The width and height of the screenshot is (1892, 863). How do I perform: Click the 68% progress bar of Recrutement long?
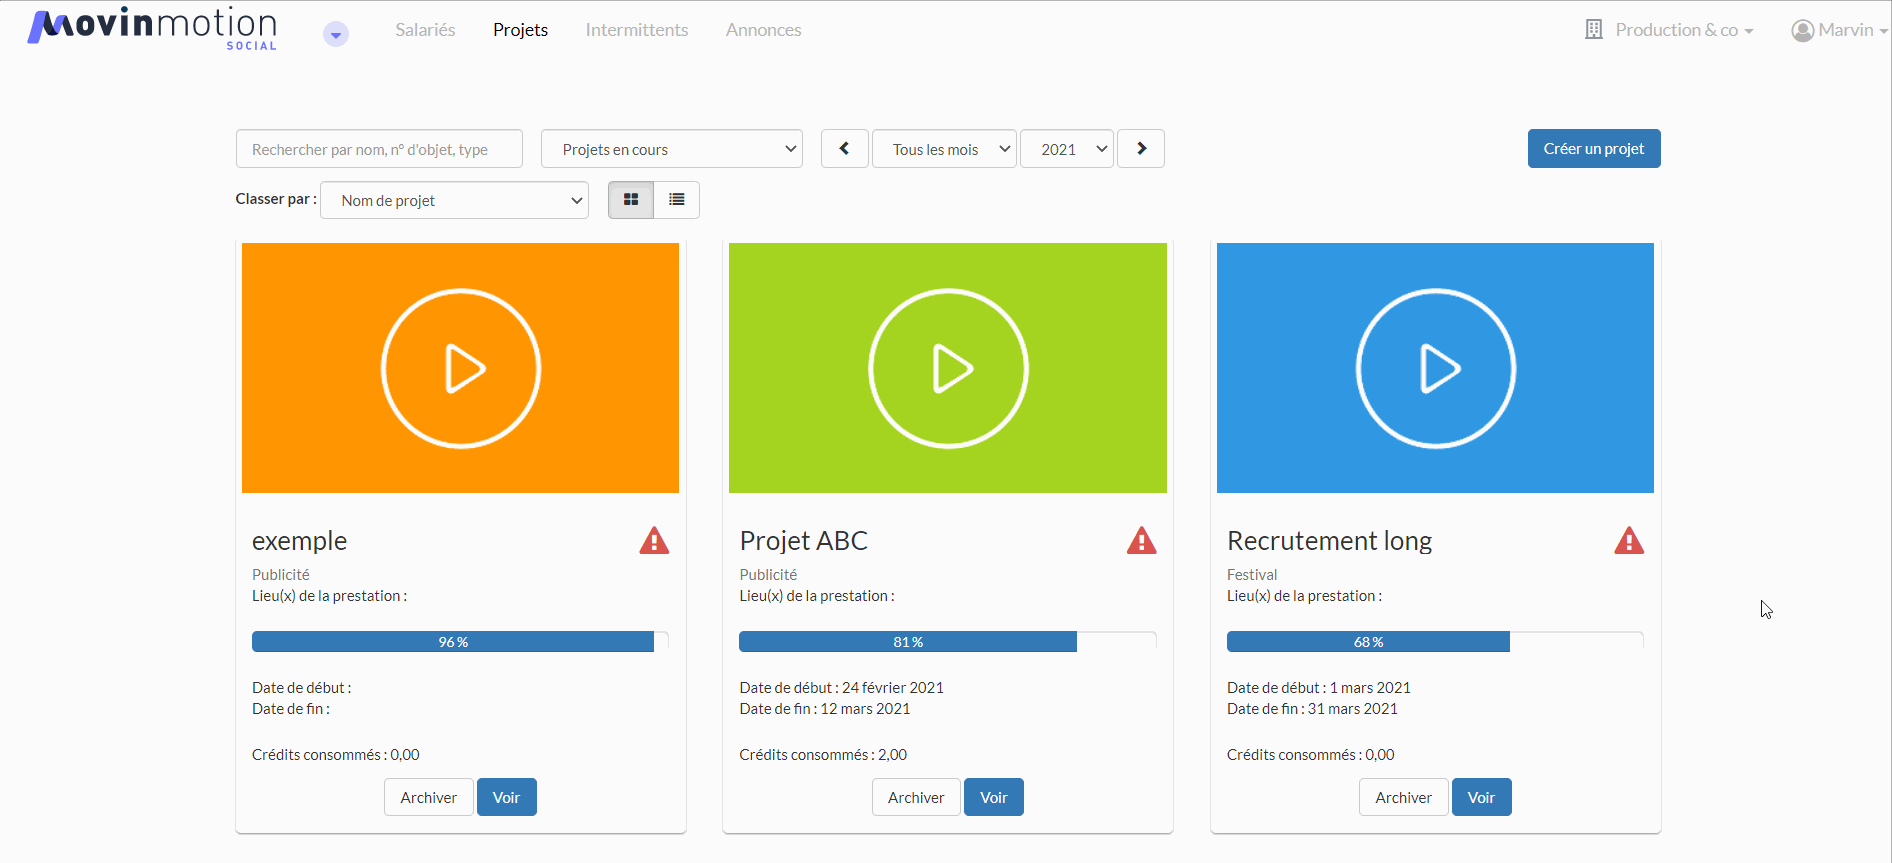click(1368, 642)
